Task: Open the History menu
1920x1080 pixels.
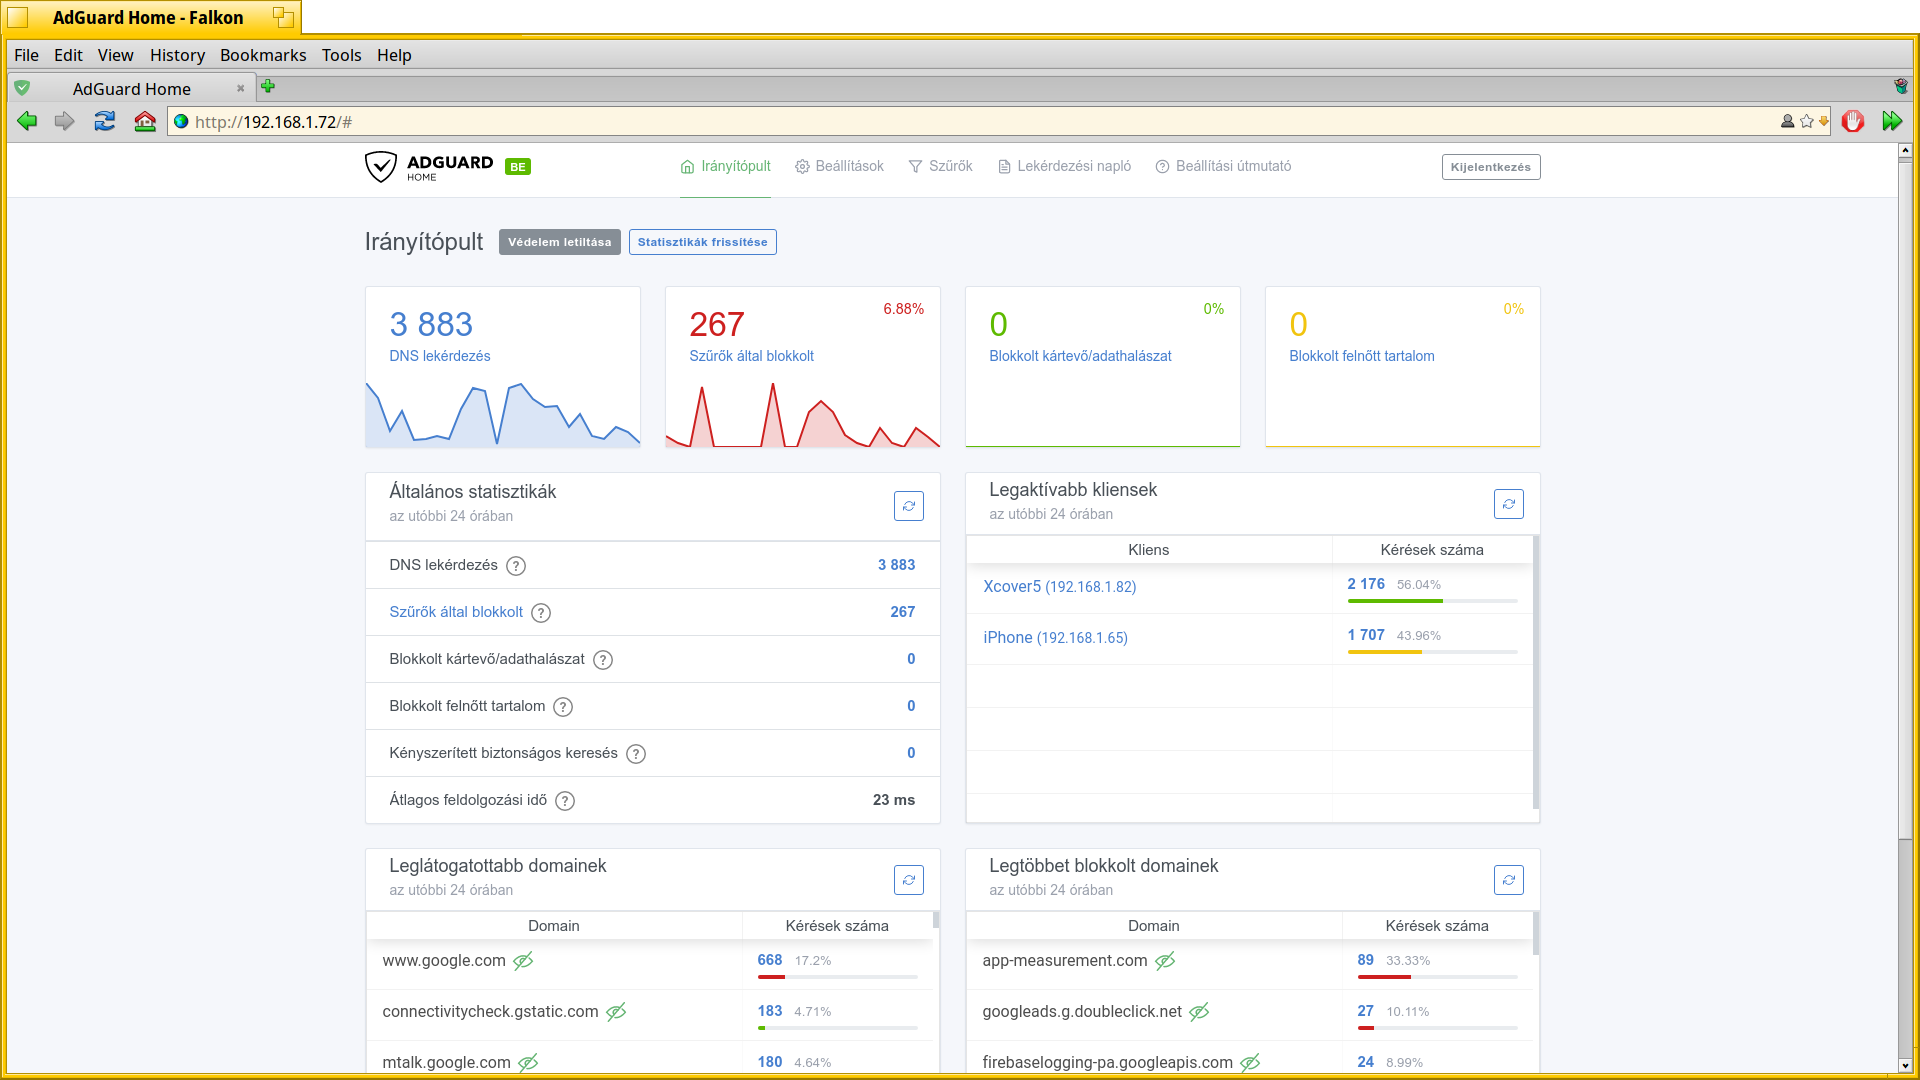Action: pos(177,55)
